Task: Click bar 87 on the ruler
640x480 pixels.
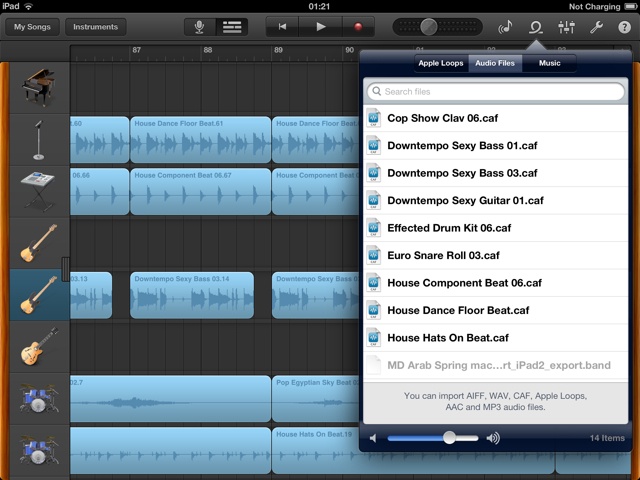Action: pos(137,50)
